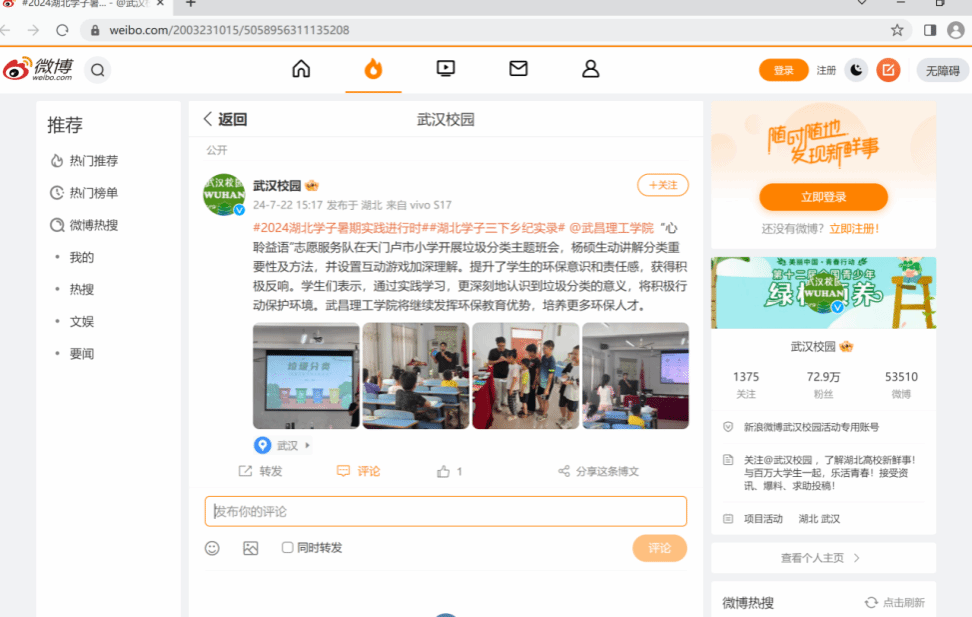This screenshot has height=617, width=972.
Task: Click the comment input field
Action: click(x=445, y=511)
